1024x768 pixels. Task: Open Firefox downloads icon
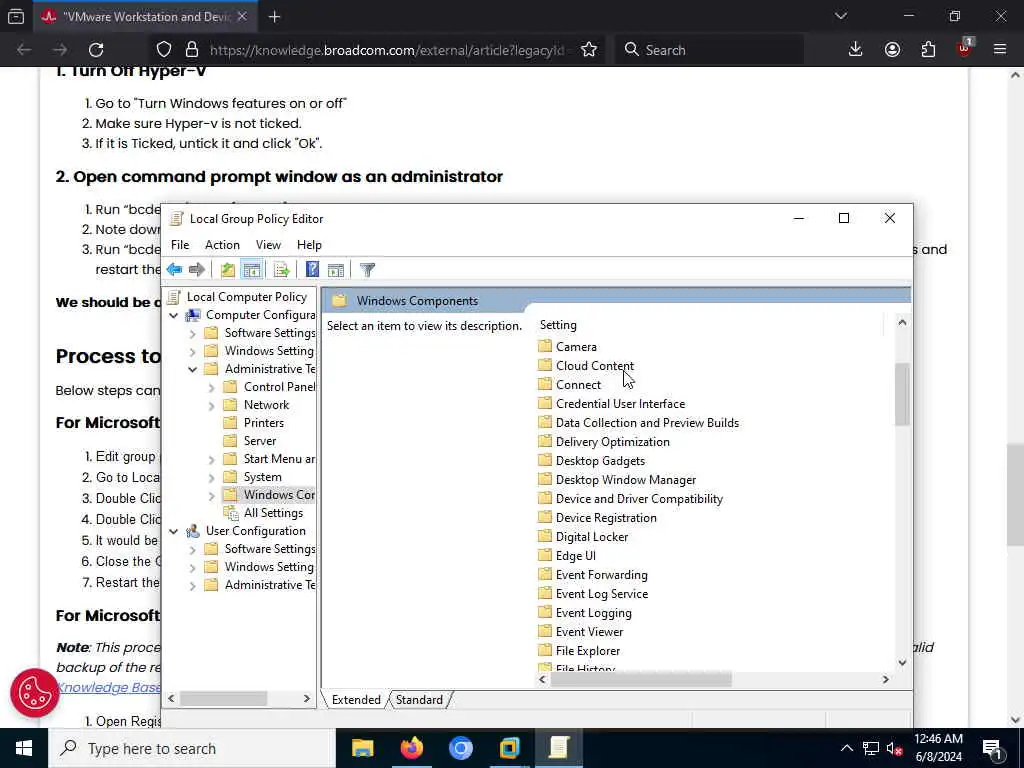point(856,50)
